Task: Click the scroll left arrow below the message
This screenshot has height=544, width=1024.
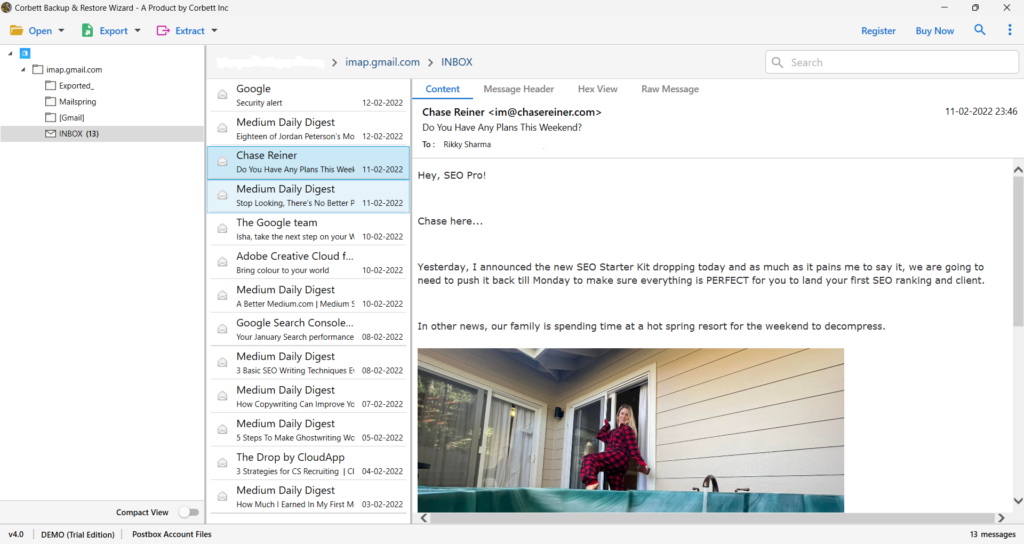Action: click(x=424, y=518)
